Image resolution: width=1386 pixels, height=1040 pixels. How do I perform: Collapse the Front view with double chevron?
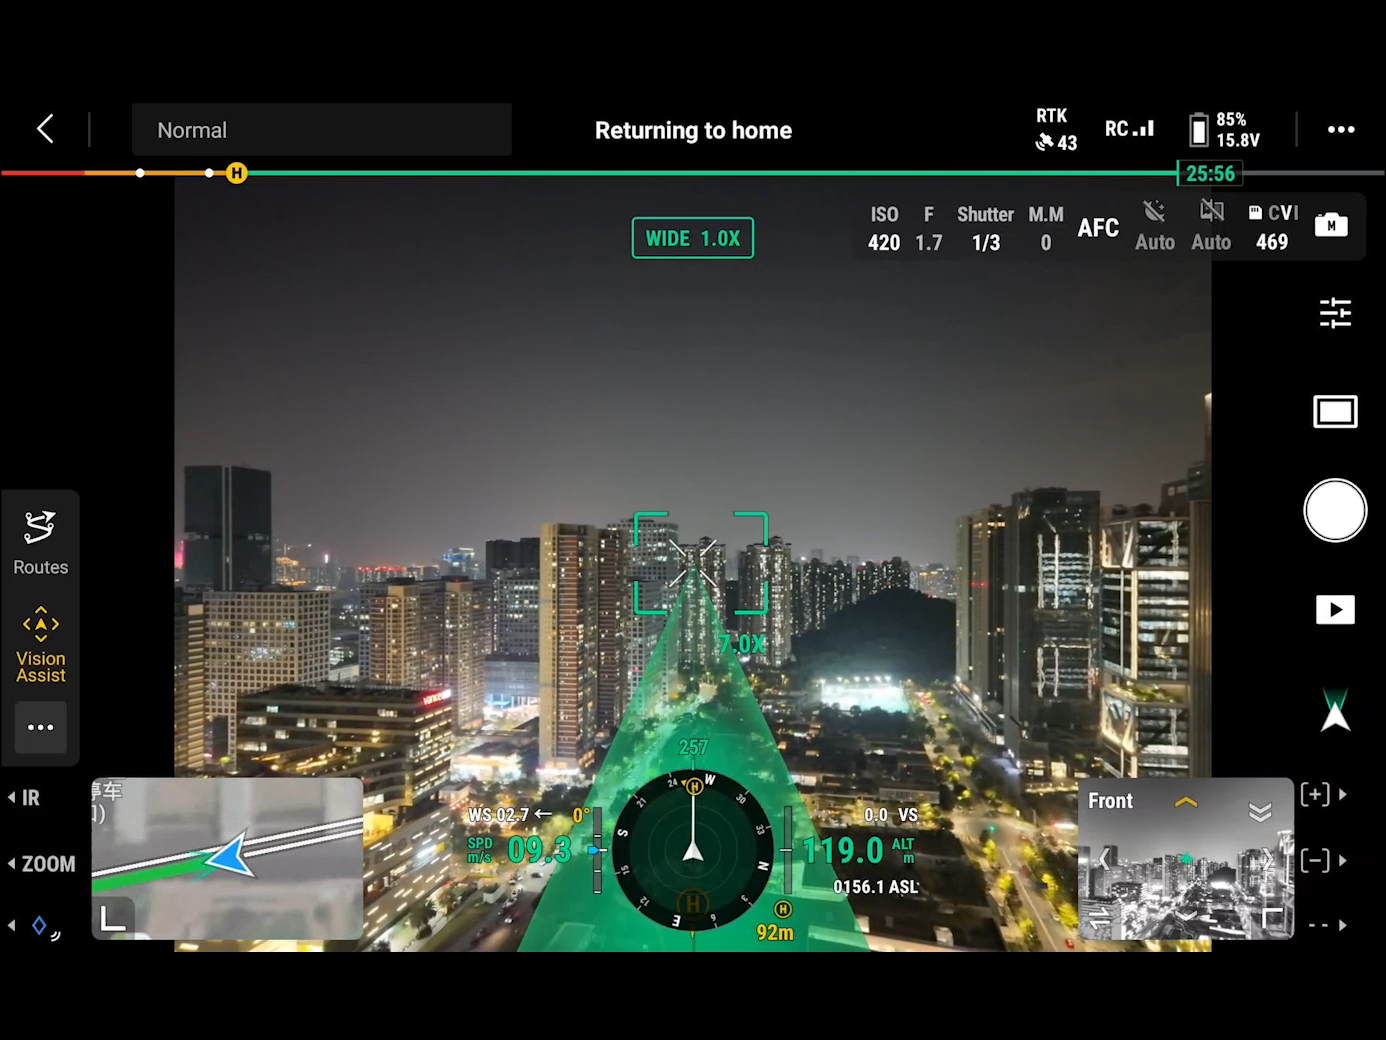pyautogui.click(x=1259, y=811)
